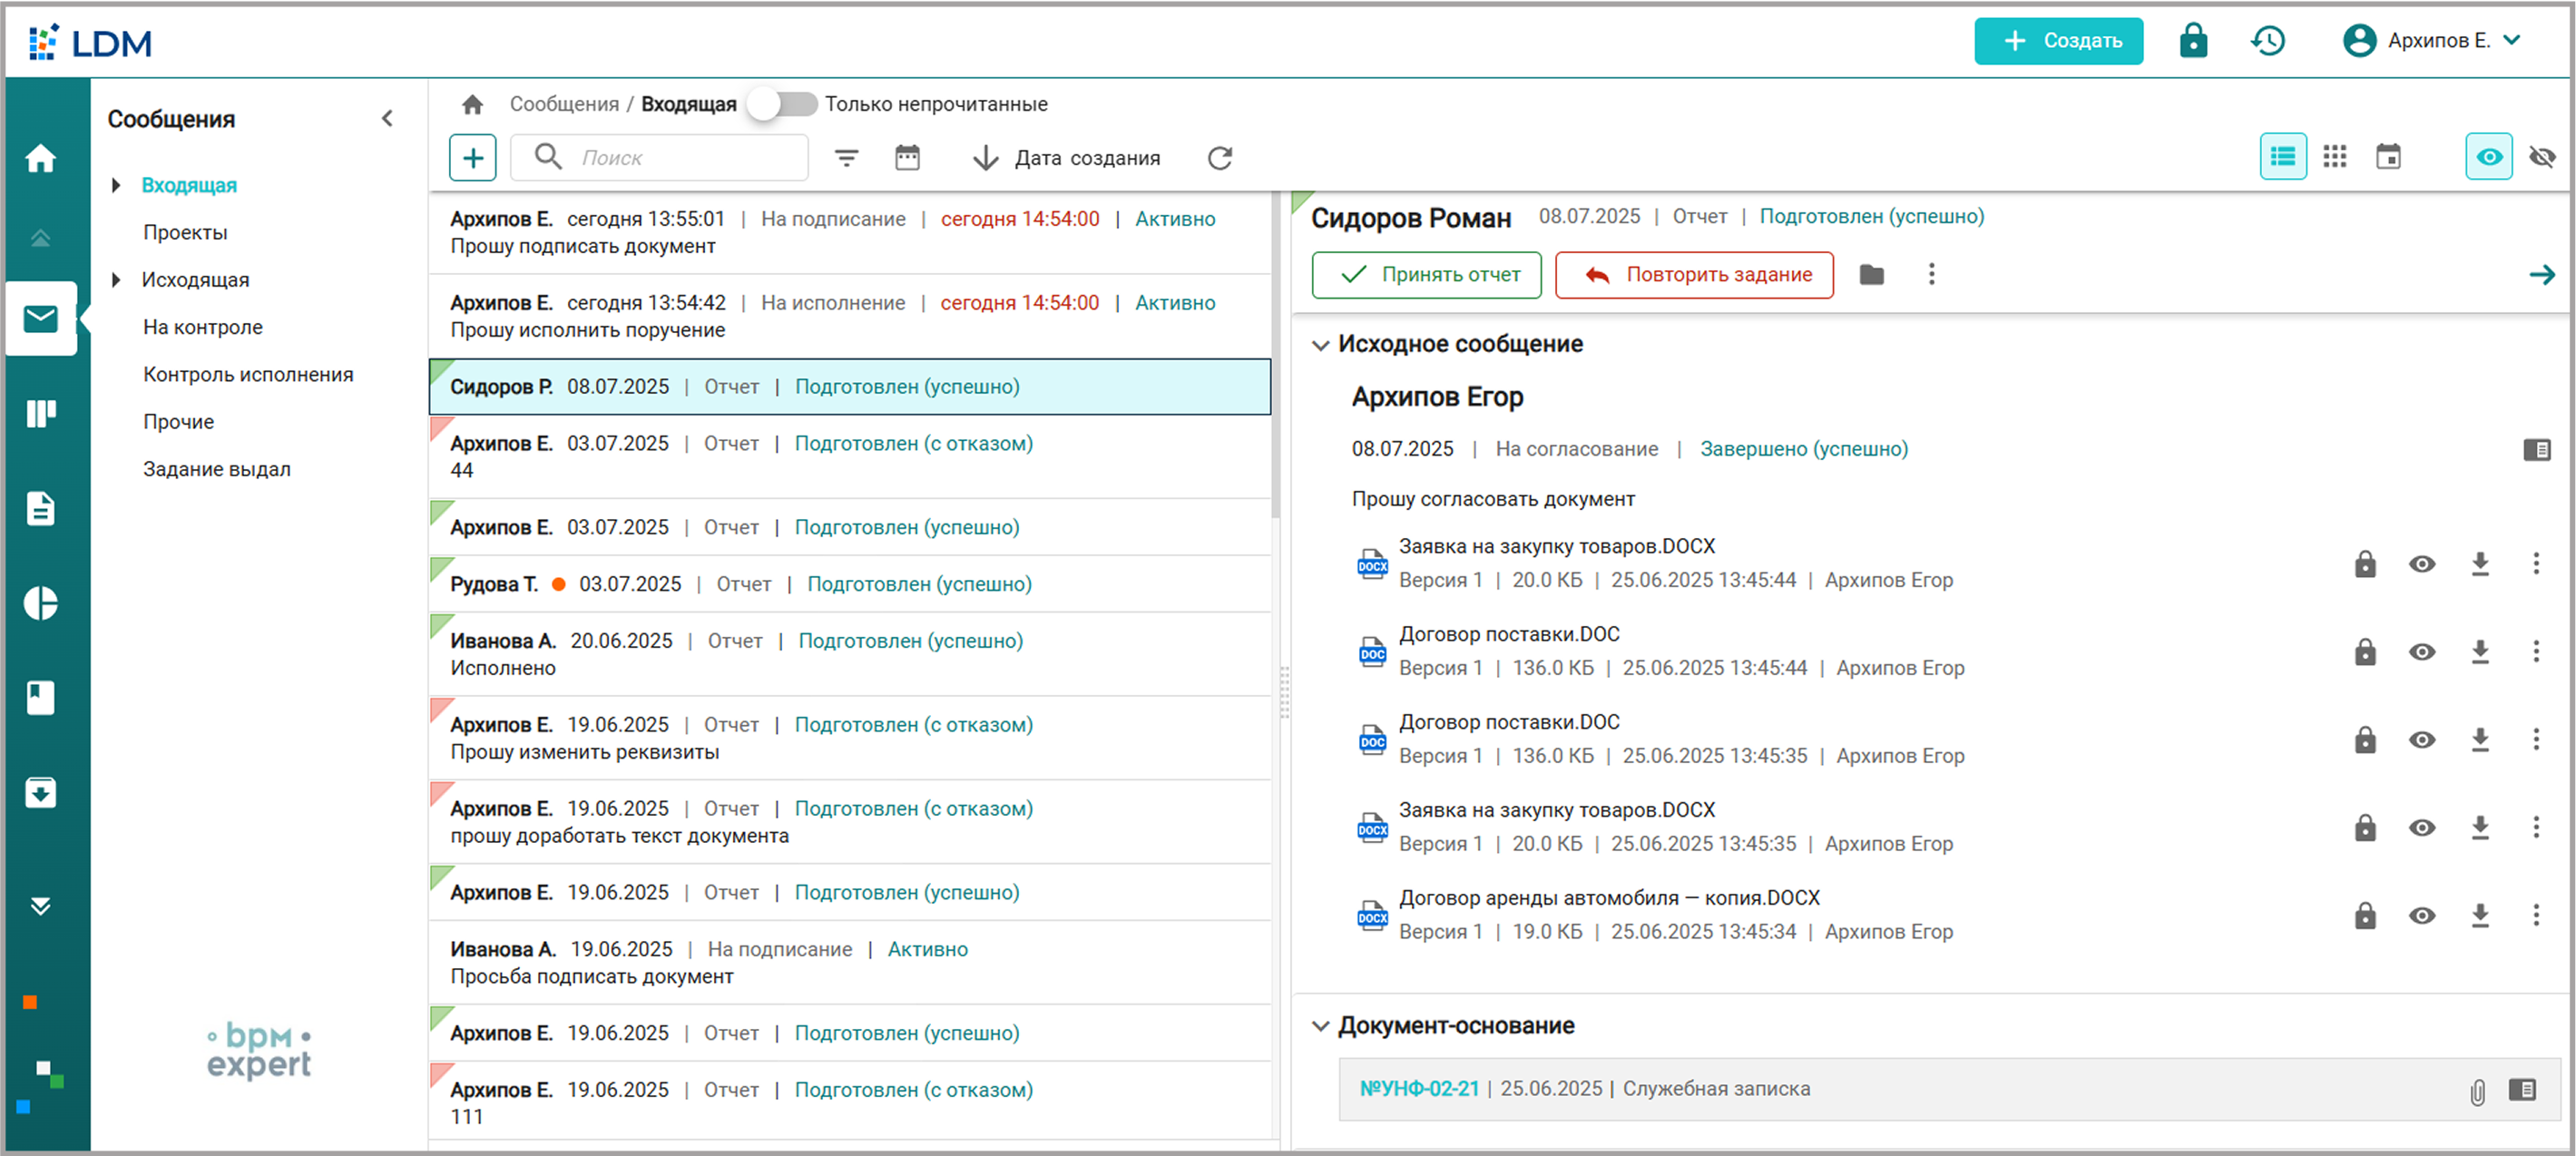Screen dimensions: 2576x1156
Task: Click the Сообщения breadcrumb link
Action: (x=564, y=104)
